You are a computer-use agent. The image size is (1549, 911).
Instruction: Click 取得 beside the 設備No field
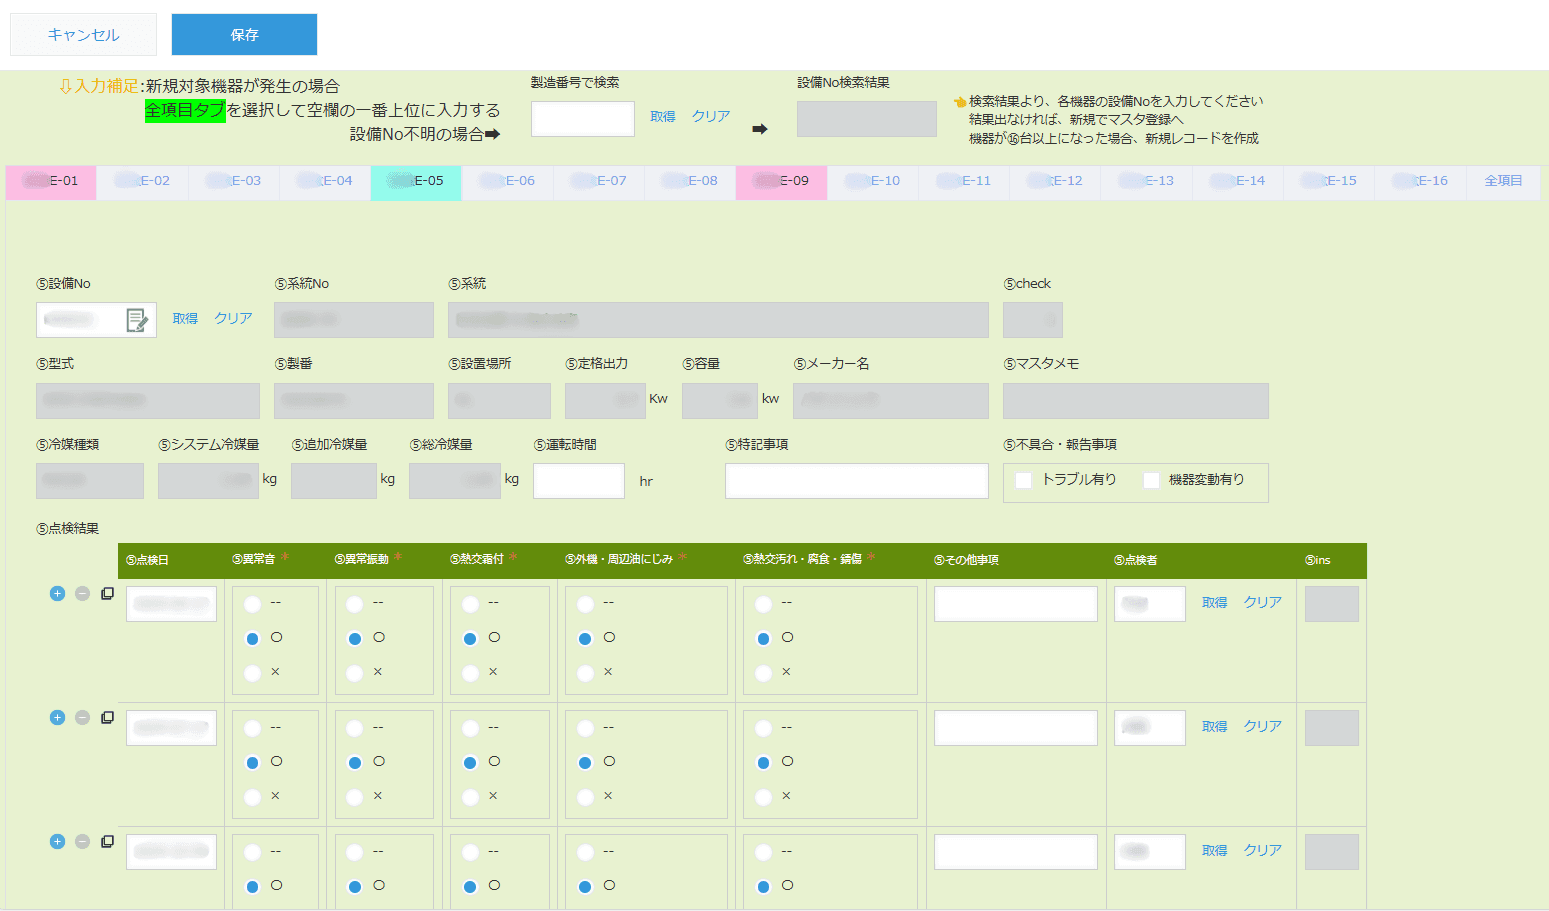click(x=185, y=319)
